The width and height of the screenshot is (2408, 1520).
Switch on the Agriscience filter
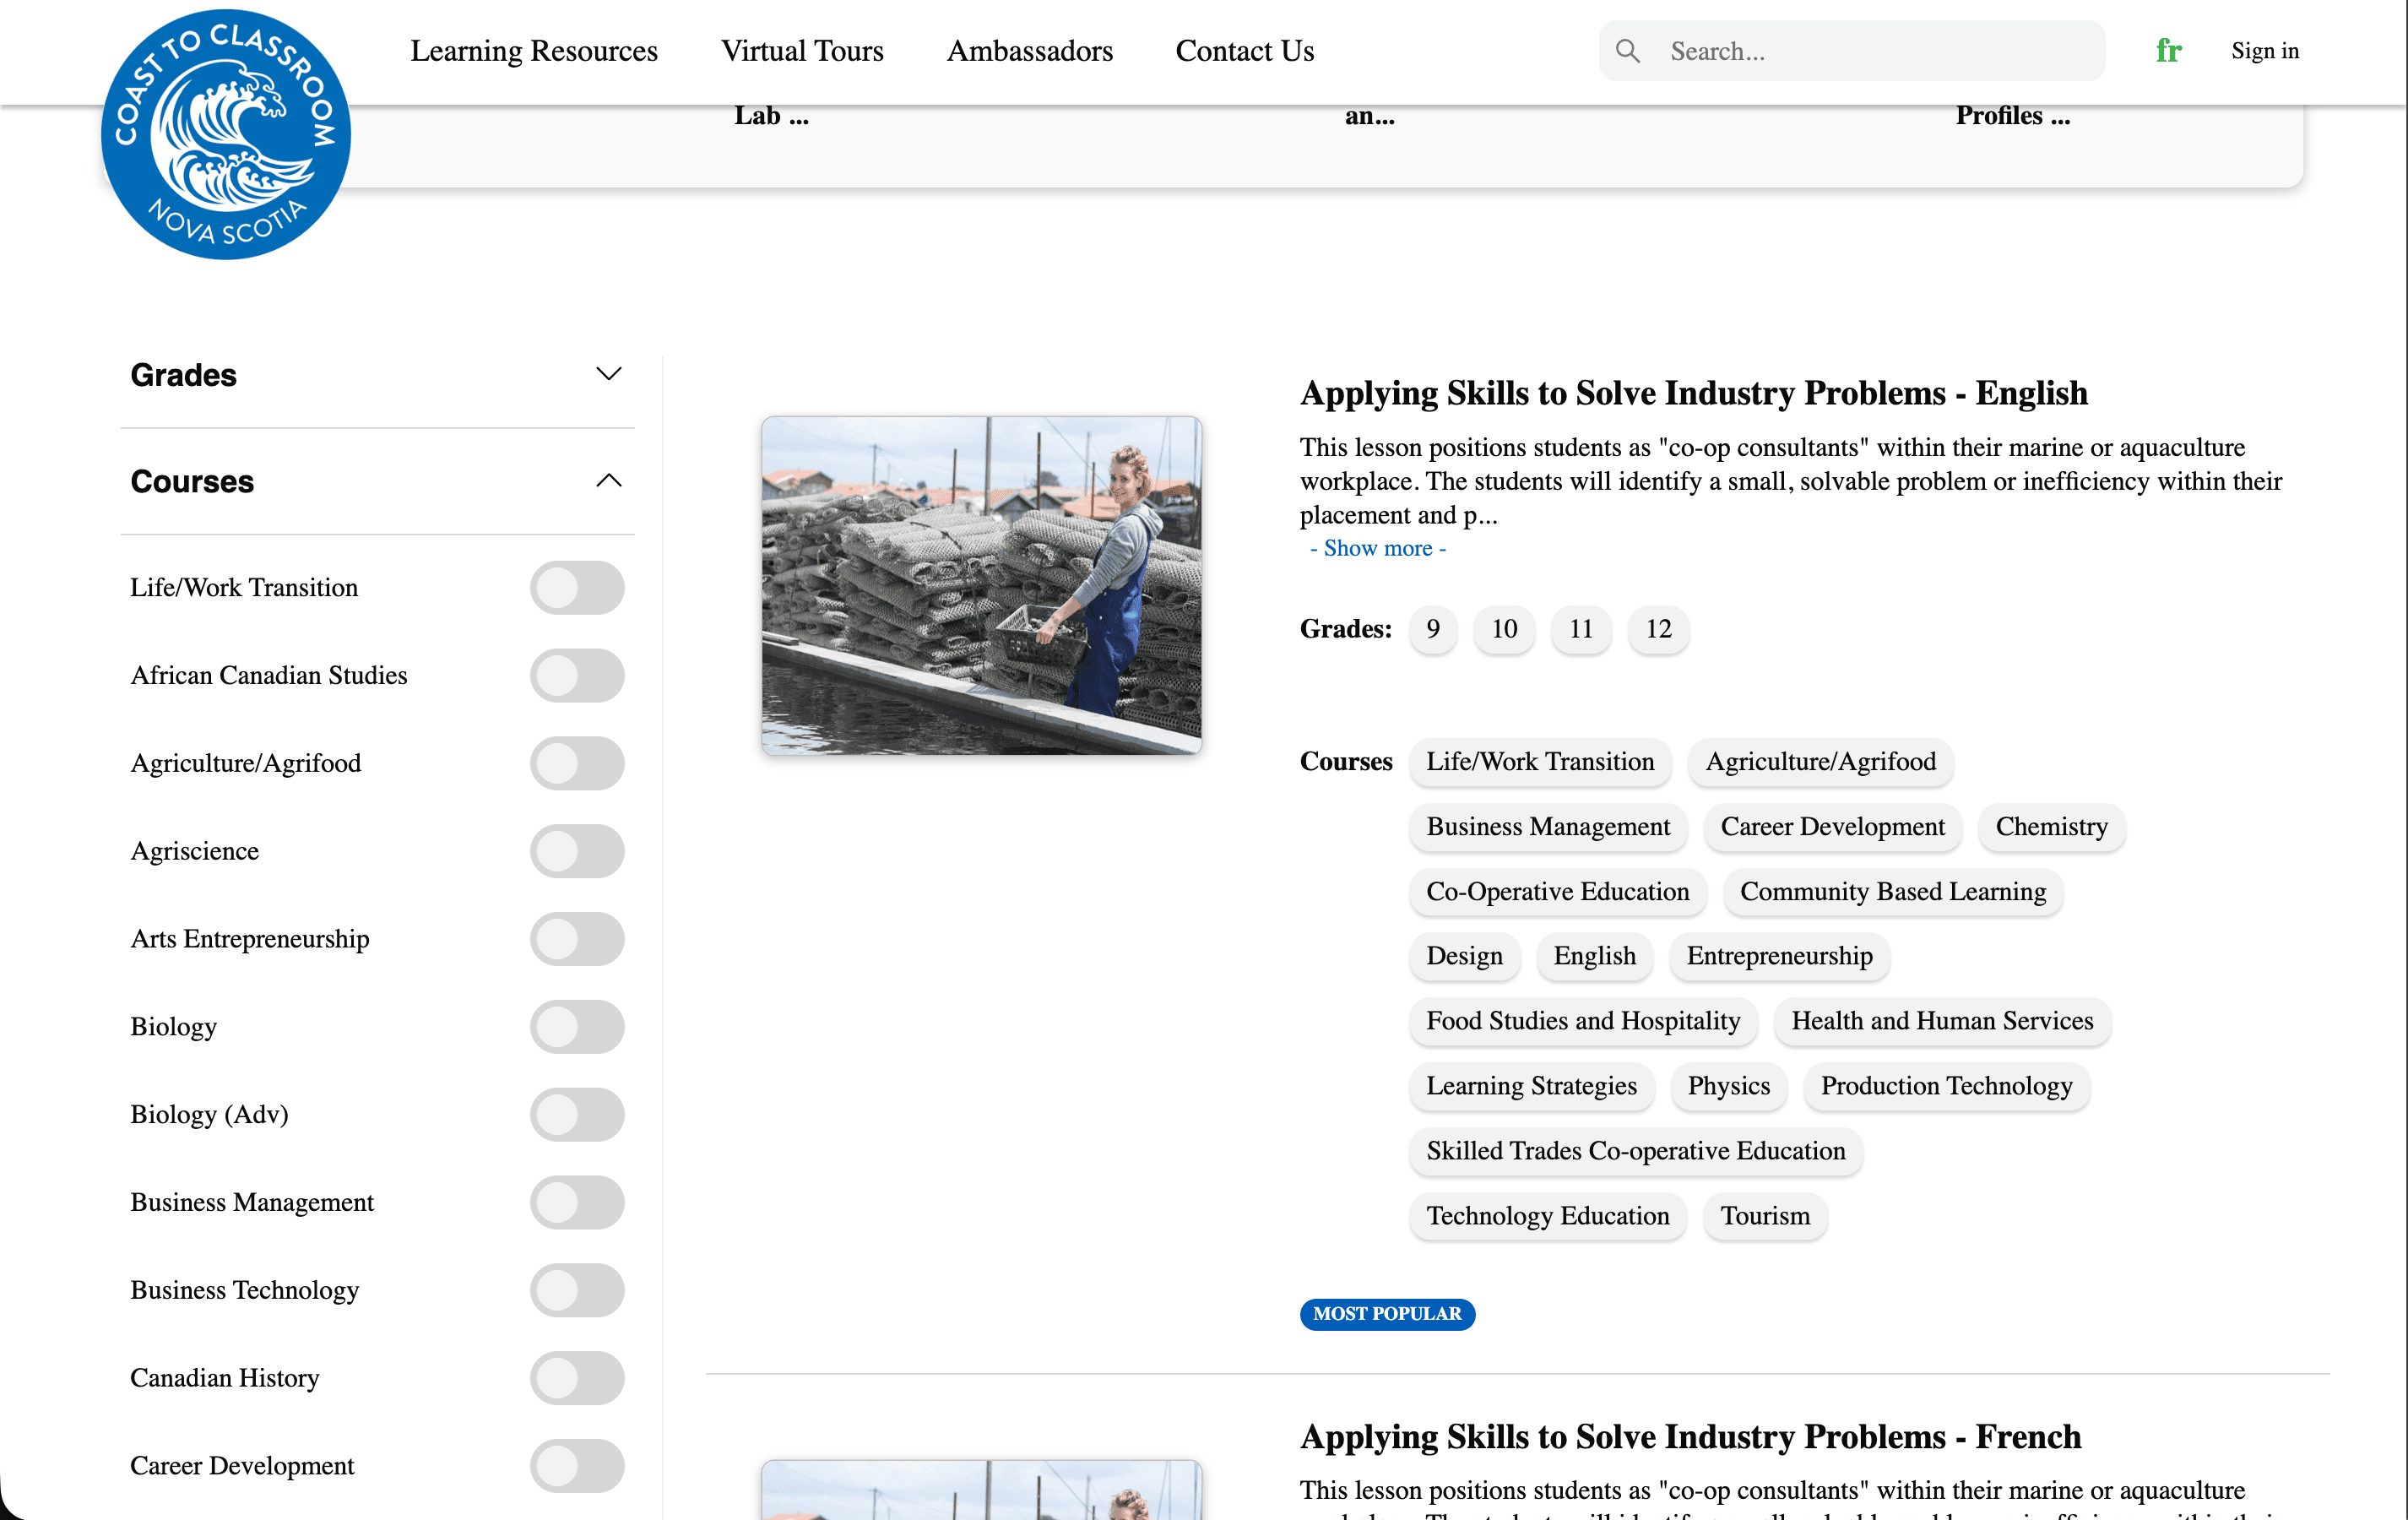pos(577,851)
